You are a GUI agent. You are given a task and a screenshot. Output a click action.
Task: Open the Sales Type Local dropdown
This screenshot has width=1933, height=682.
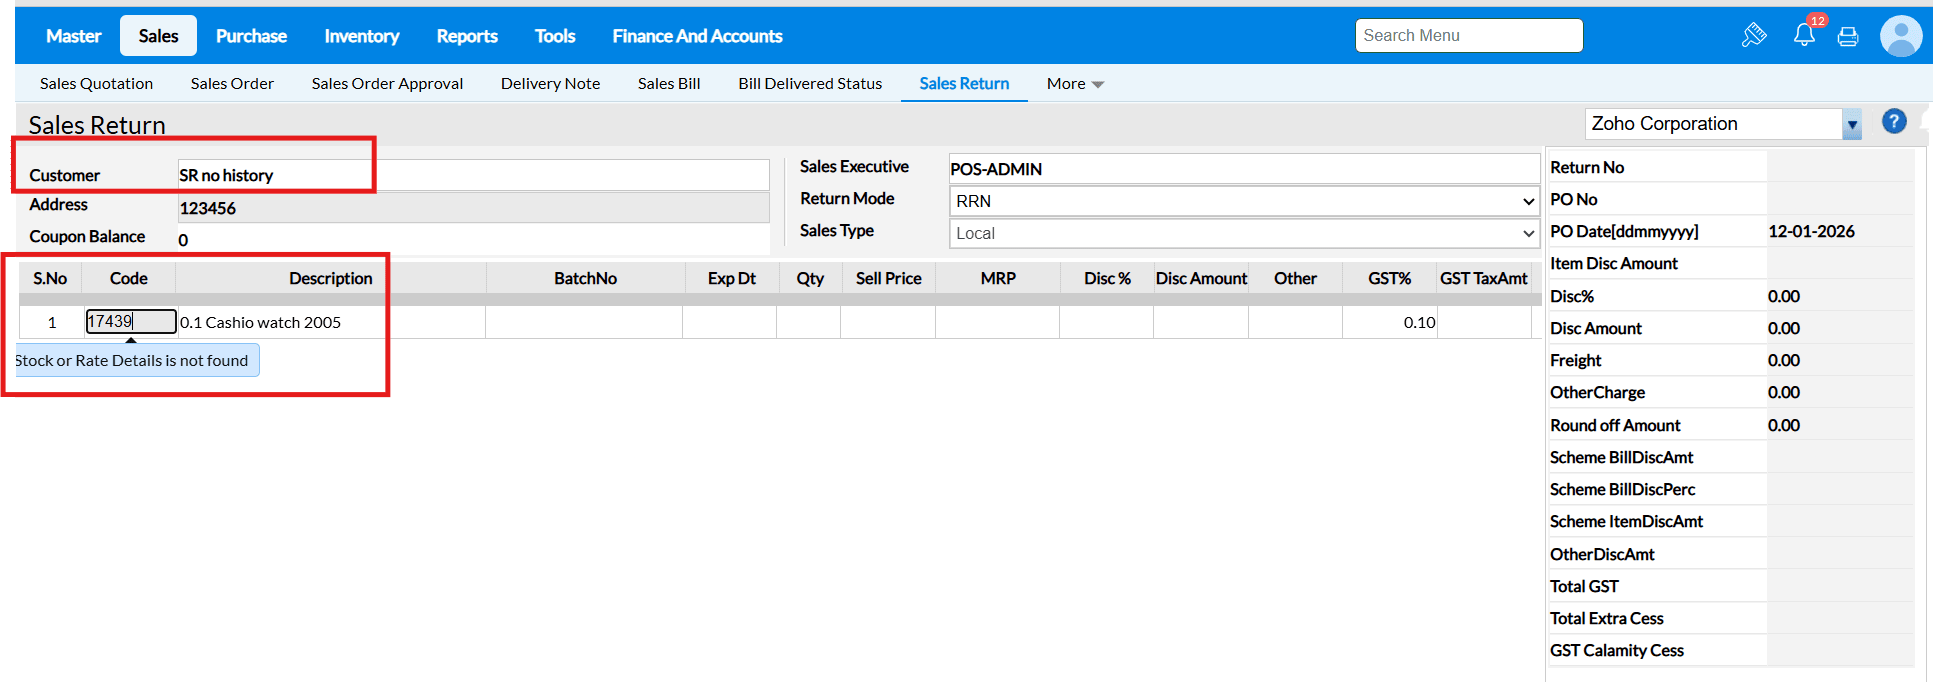click(x=1243, y=233)
